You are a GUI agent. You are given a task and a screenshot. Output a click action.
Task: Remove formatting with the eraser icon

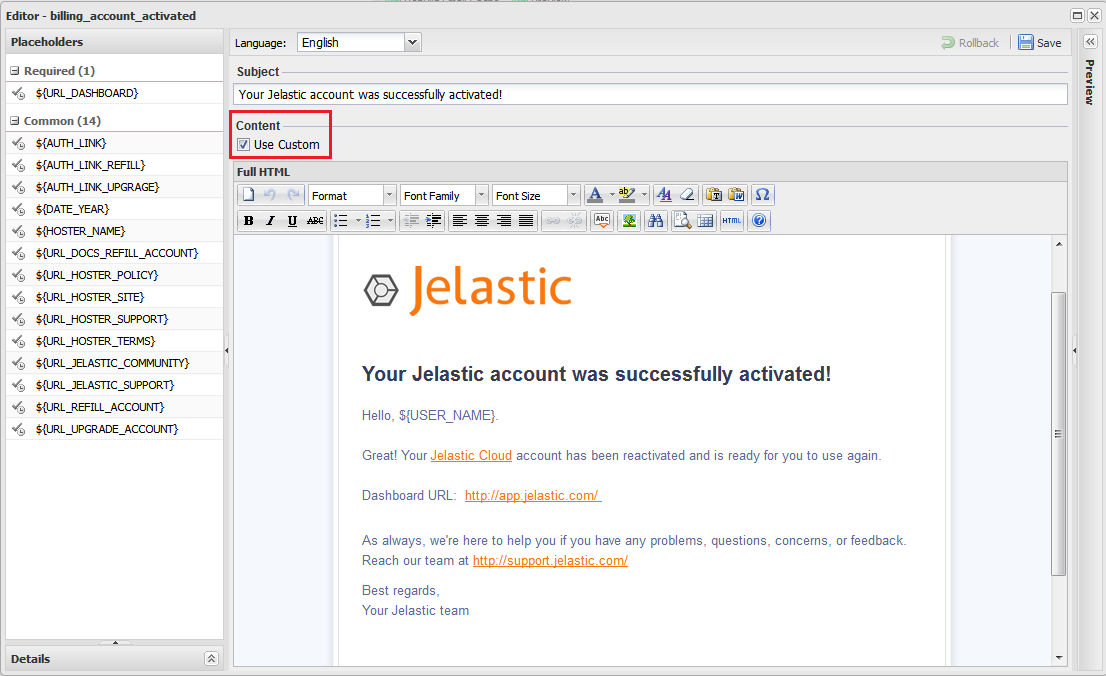tap(687, 195)
